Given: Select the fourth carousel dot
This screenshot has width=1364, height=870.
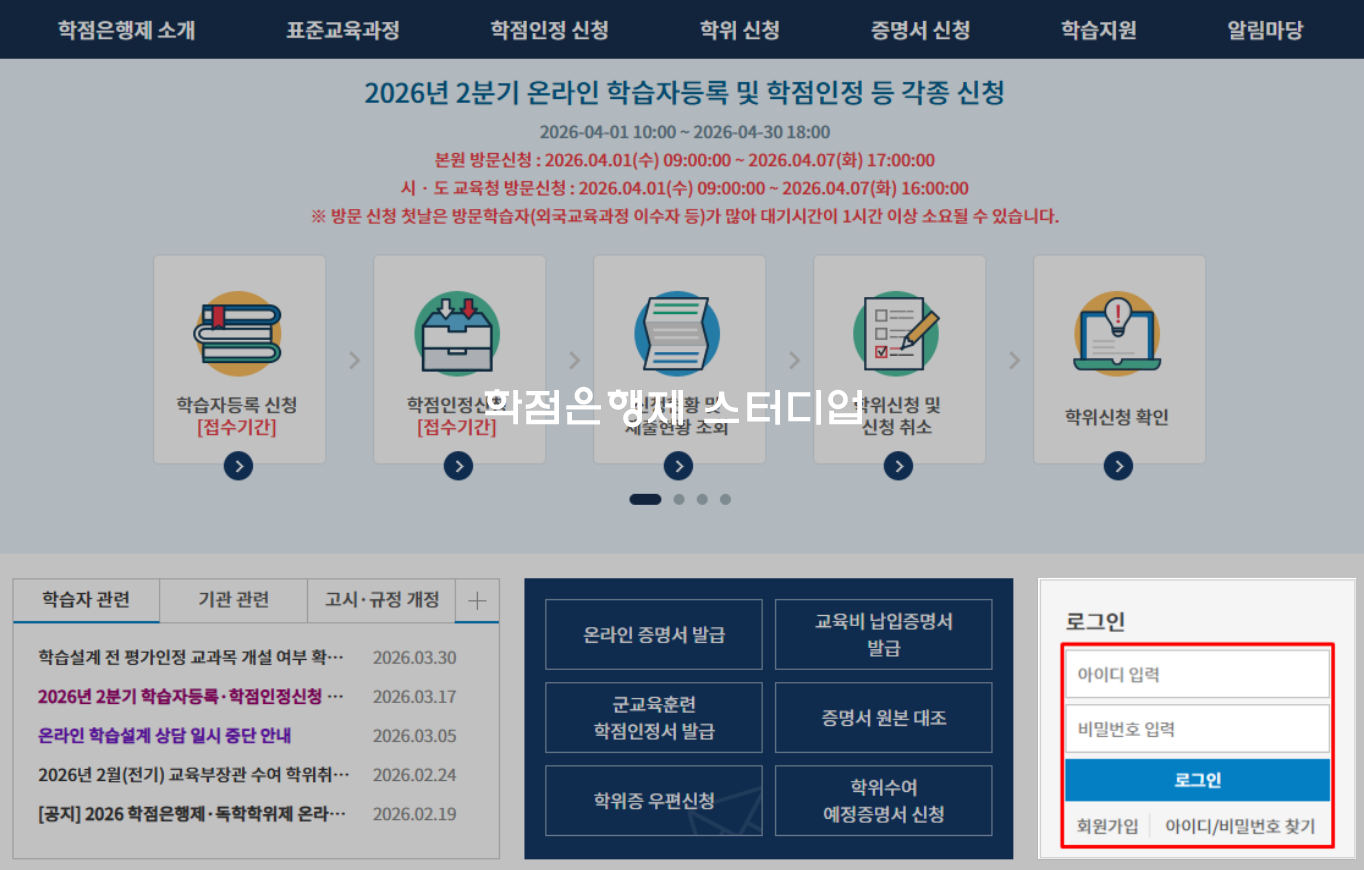Looking at the screenshot, I should click(x=725, y=499).
